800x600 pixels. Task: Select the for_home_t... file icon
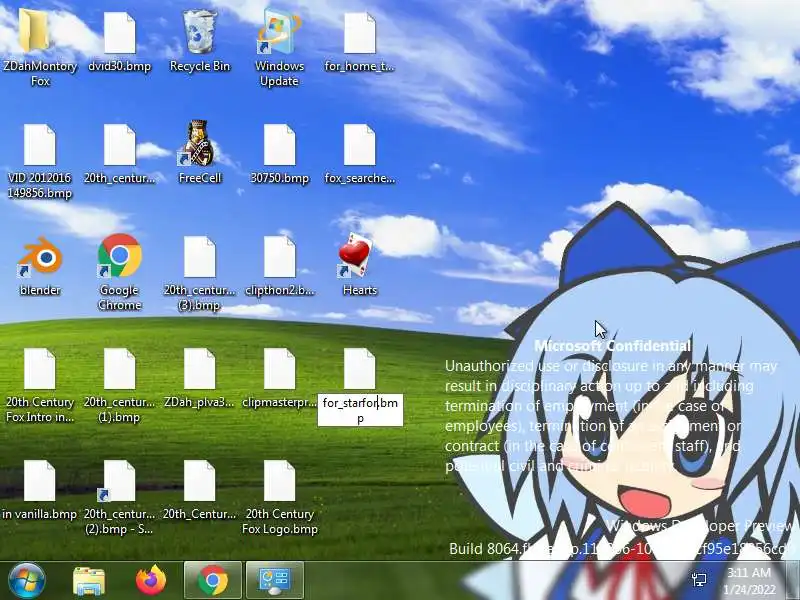point(360,33)
